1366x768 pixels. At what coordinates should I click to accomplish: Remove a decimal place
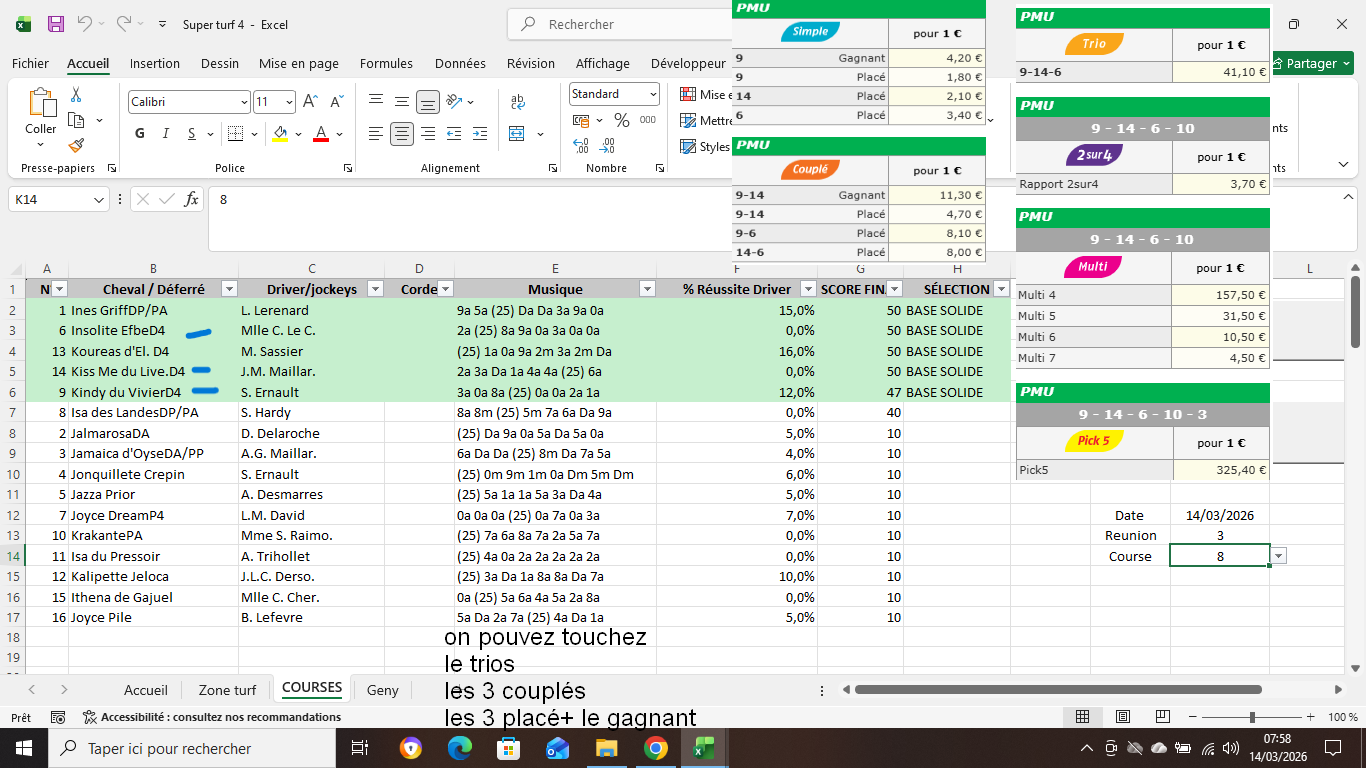(x=607, y=147)
